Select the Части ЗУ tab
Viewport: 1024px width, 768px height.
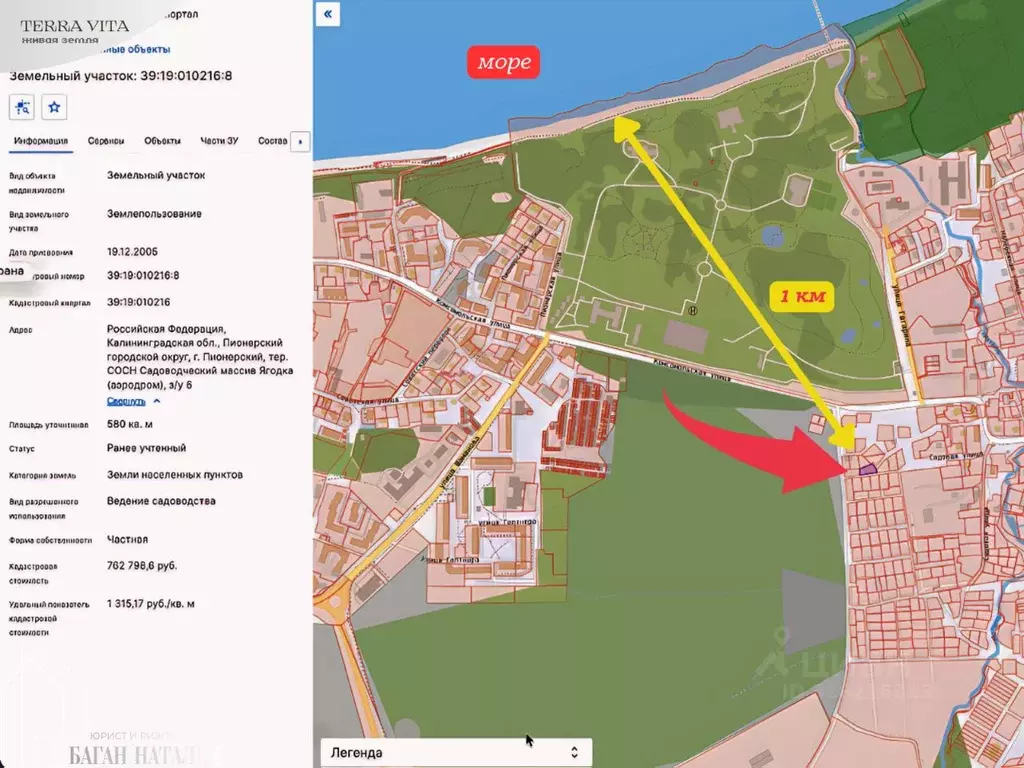point(219,141)
